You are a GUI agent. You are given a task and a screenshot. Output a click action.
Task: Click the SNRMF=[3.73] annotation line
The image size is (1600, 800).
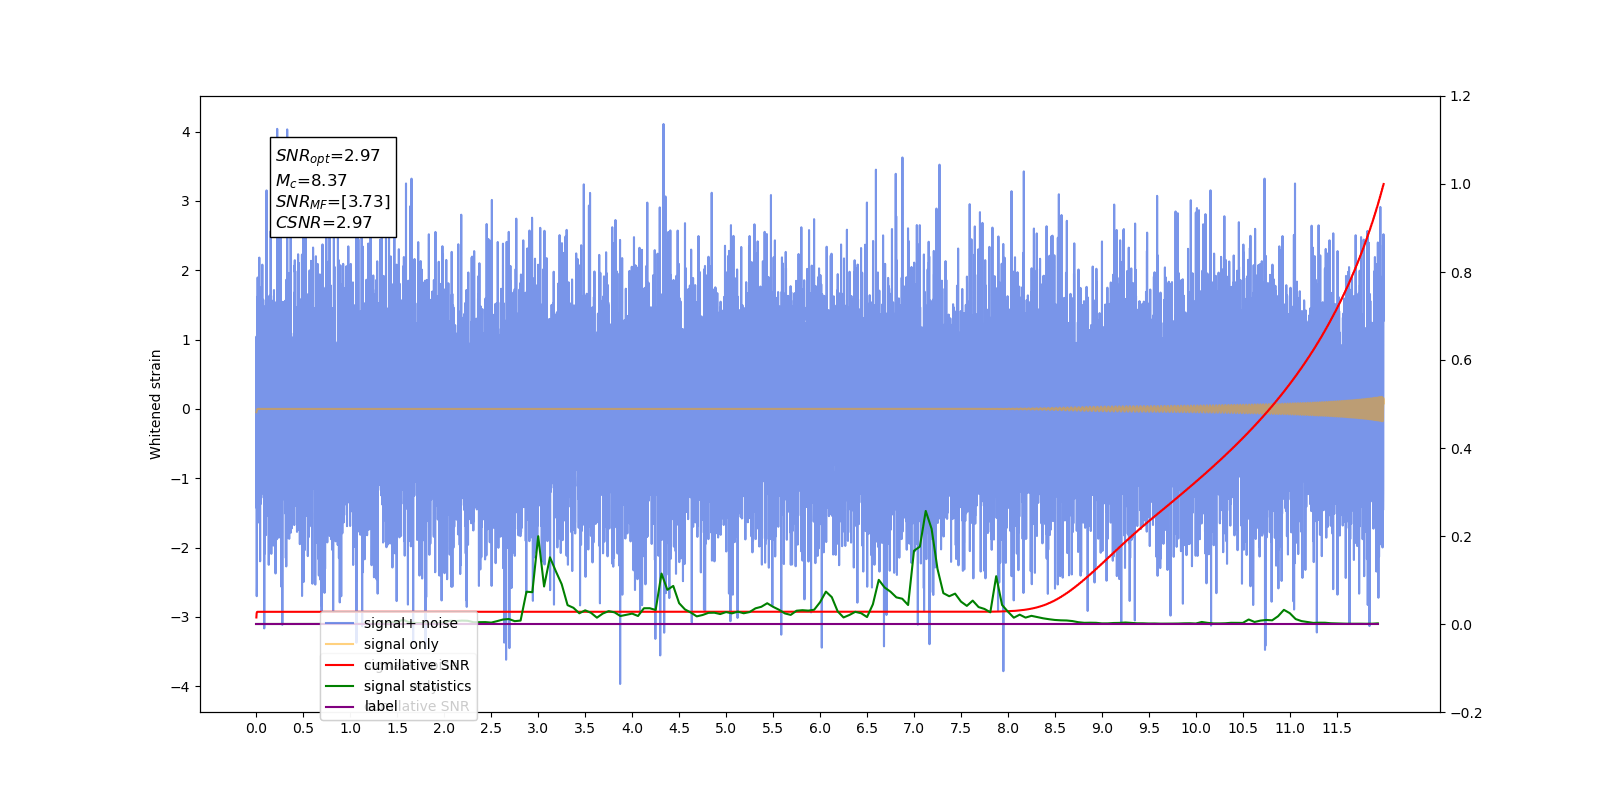pos(333,202)
